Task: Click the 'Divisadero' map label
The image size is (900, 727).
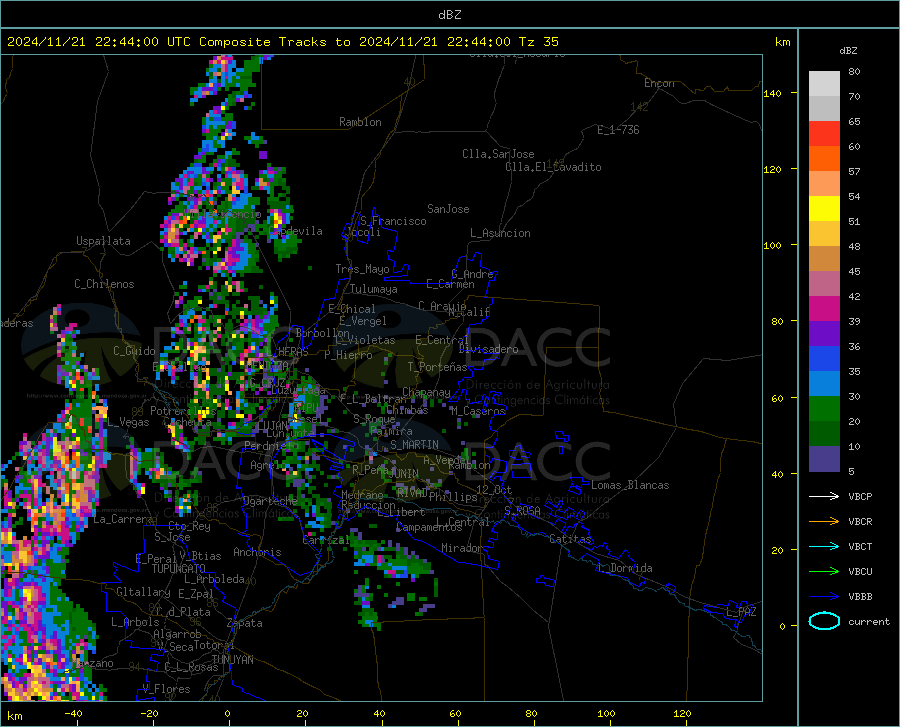Action: coord(488,349)
